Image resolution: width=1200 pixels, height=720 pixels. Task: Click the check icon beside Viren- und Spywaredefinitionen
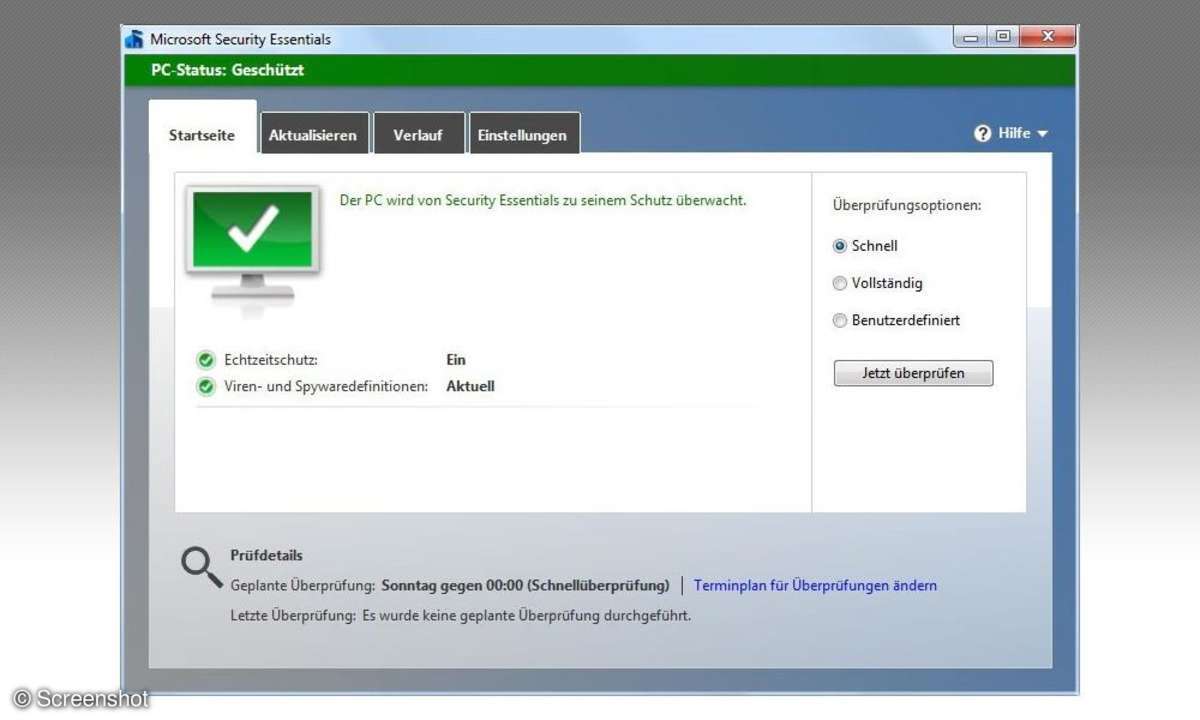tap(206, 386)
